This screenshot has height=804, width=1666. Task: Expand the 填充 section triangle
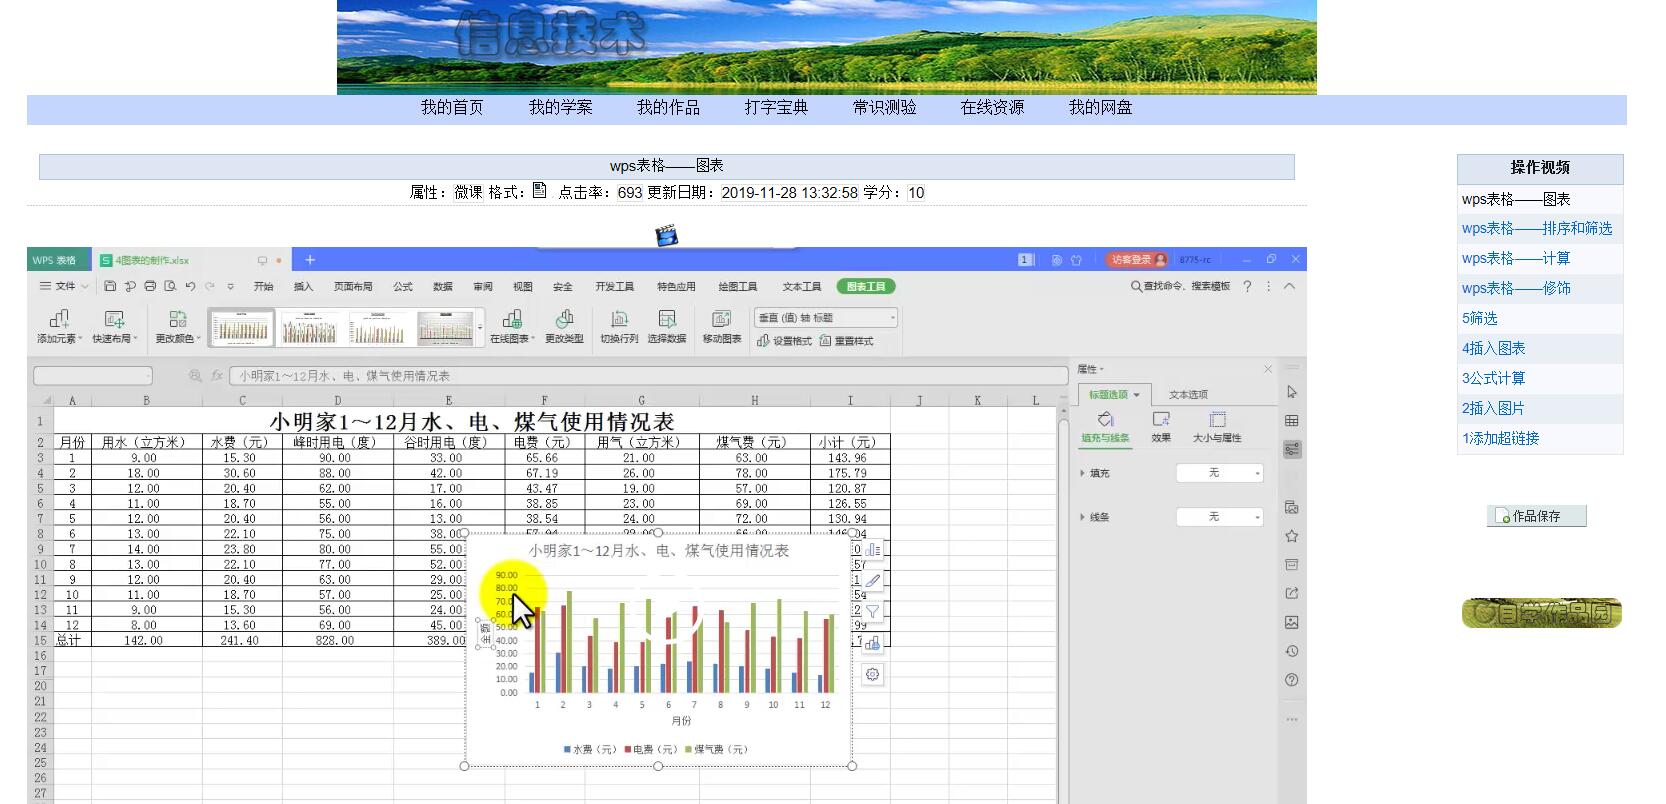pos(1082,473)
